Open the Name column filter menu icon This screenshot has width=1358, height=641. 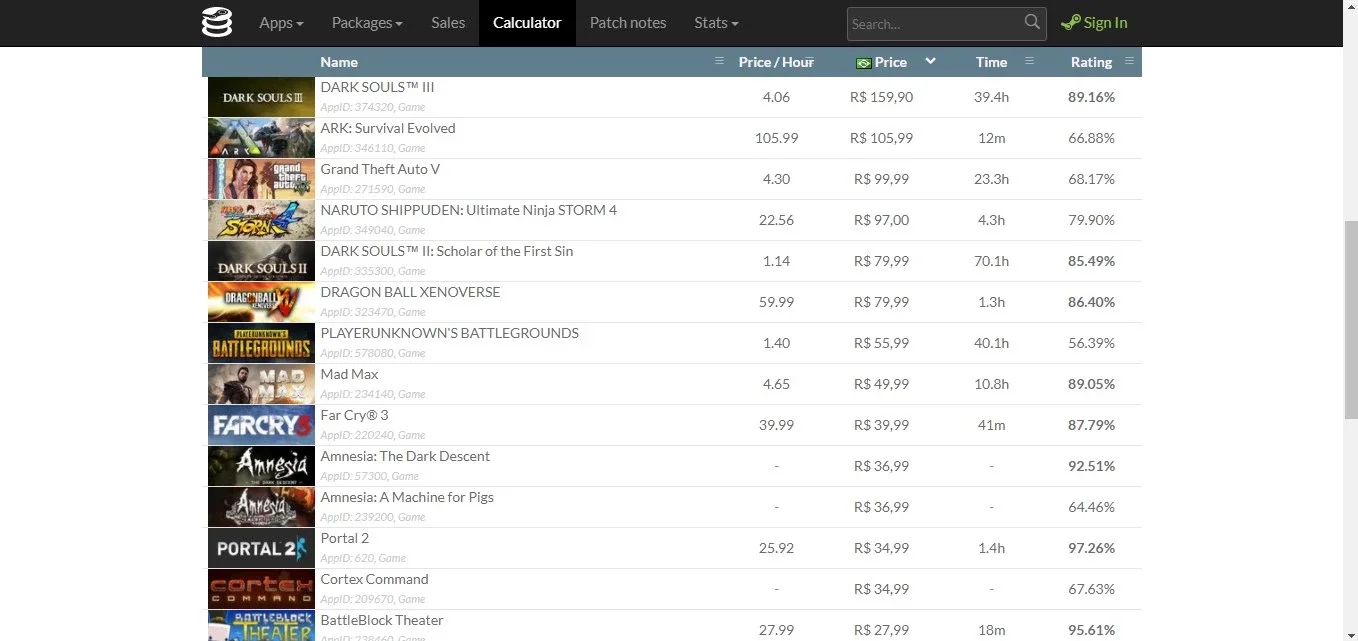click(x=719, y=61)
